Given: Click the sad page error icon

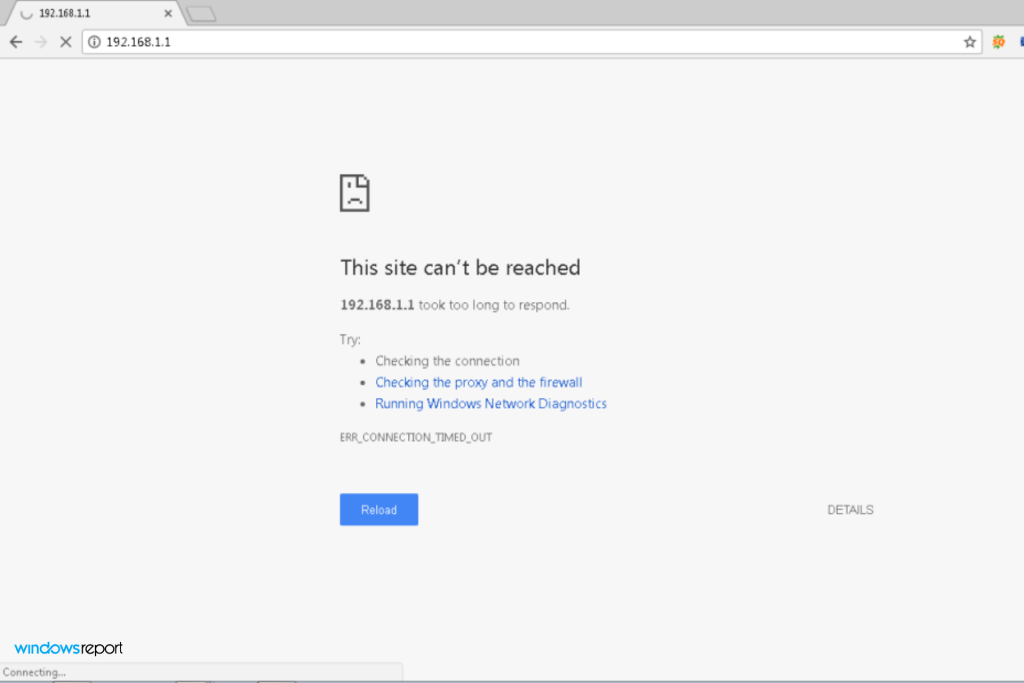Looking at the screenshot, I should click(355, 193).
